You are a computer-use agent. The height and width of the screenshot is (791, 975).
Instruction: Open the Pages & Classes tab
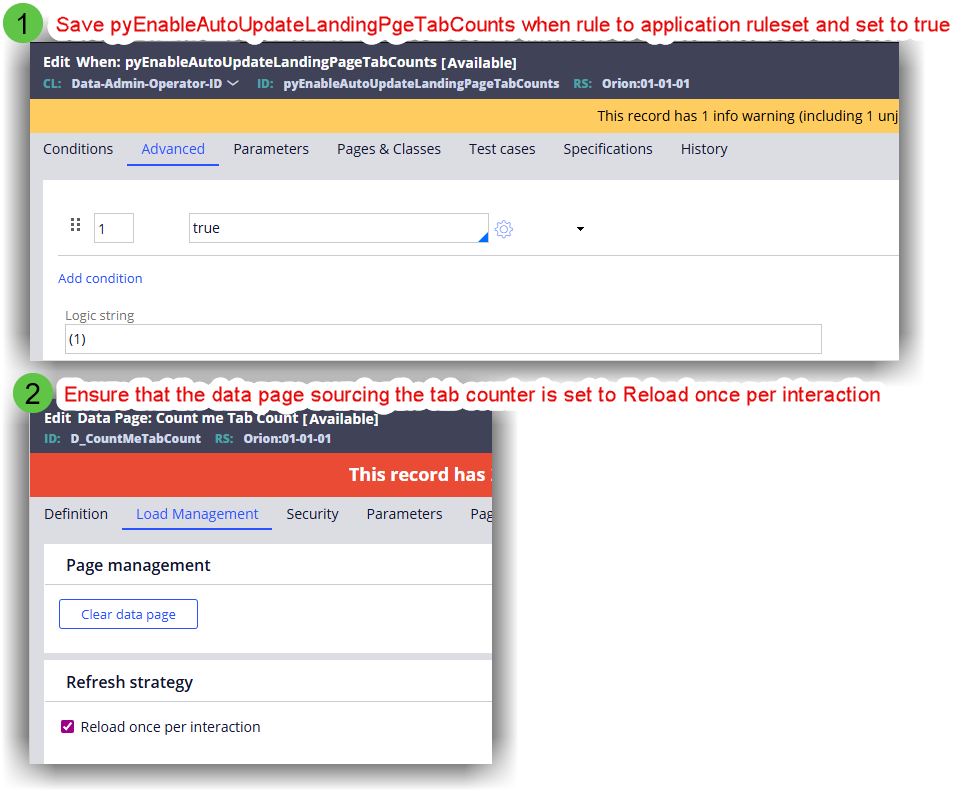[x=388, y=149]
